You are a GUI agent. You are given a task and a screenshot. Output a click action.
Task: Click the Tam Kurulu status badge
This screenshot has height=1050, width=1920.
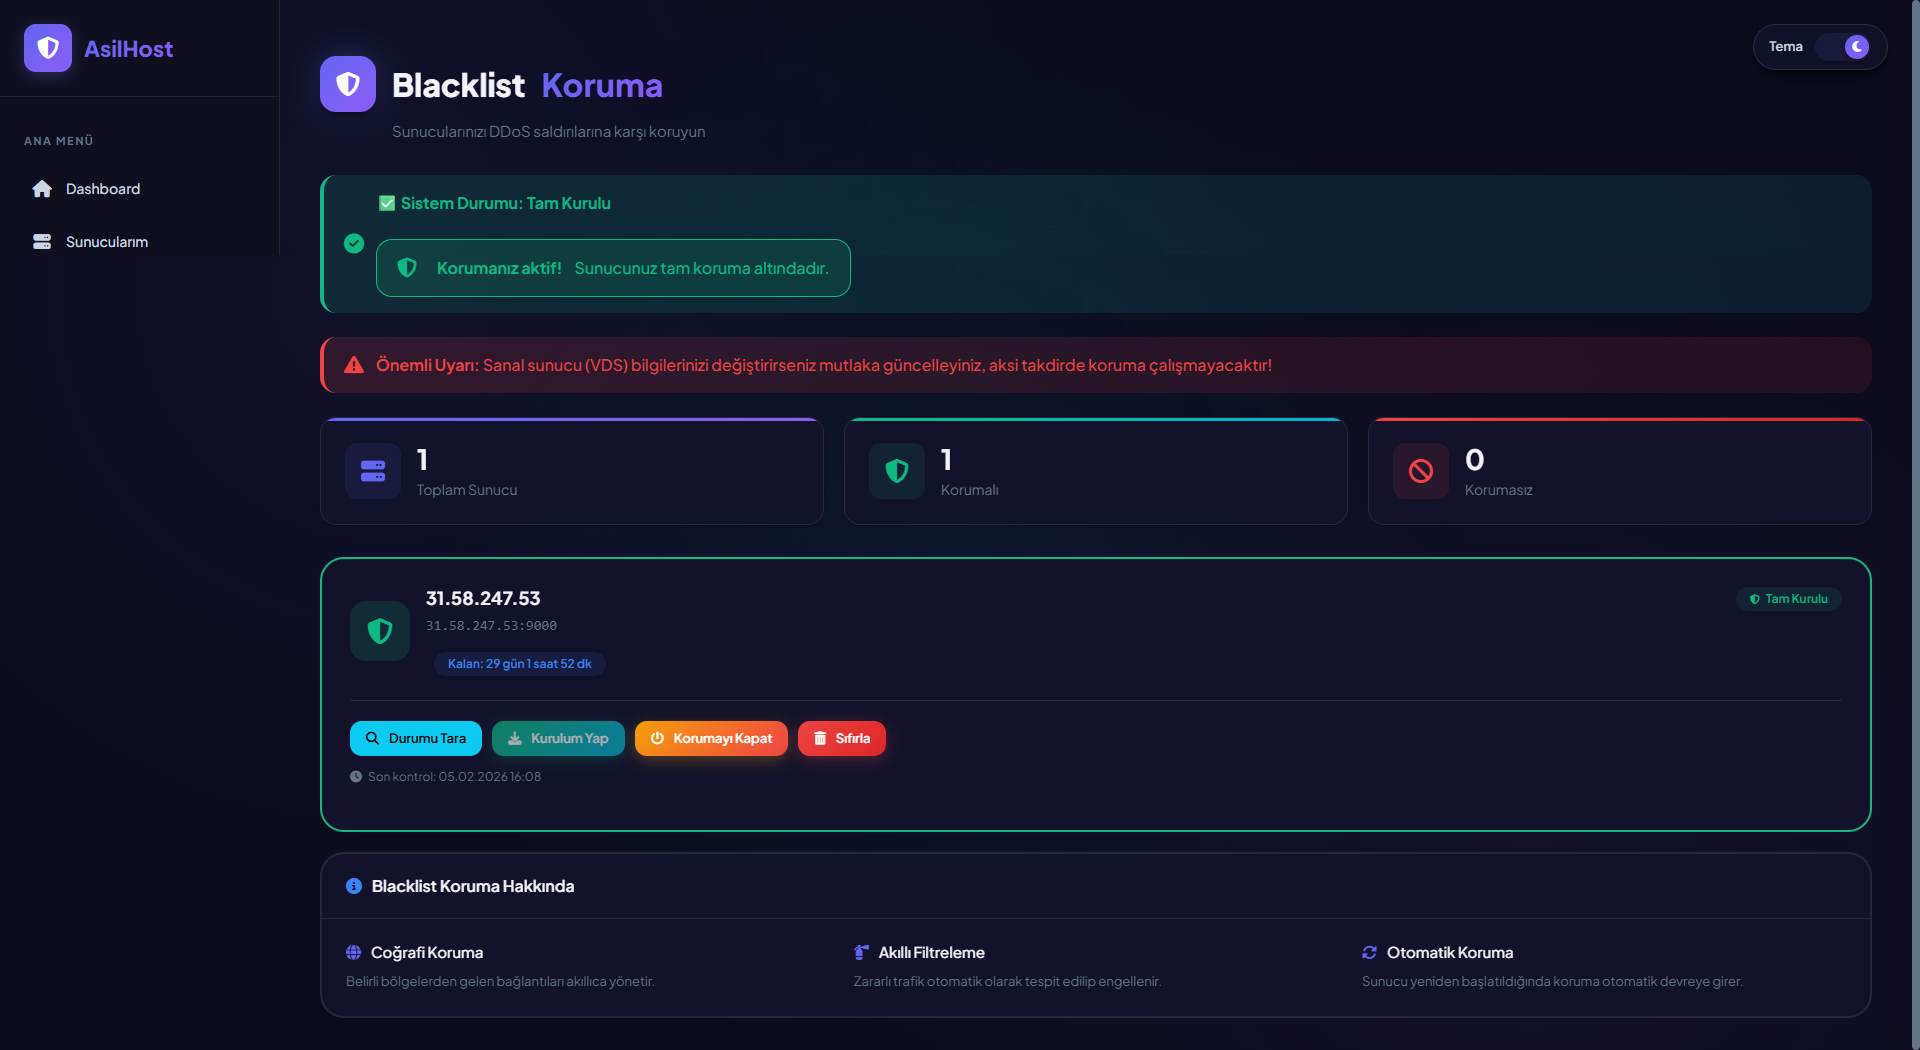click(1789, 599)
